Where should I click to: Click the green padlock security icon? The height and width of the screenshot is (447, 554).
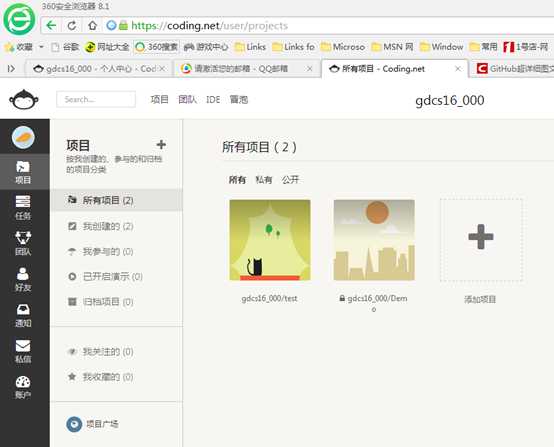pyautogui.click(x=123, y=25)
